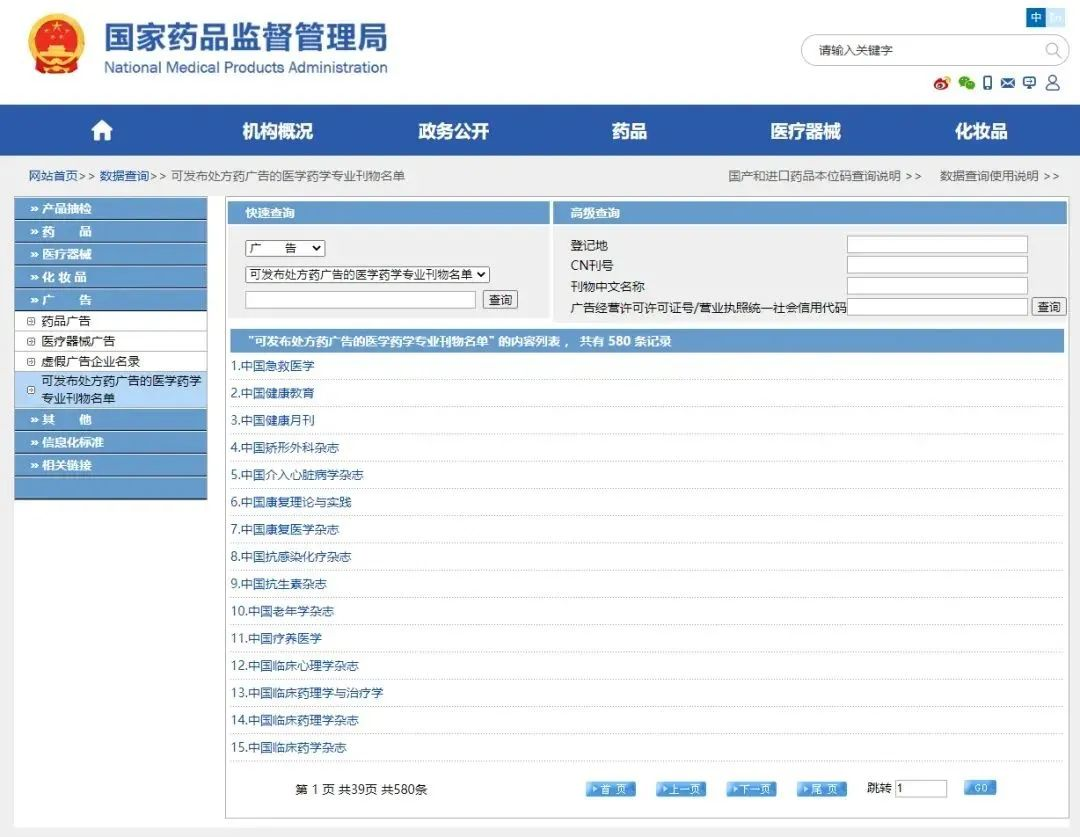Screen dimensions: 1080x837
Task: Open record 4.中国矫形外科杂志
Action: click(x=284, y=448)
